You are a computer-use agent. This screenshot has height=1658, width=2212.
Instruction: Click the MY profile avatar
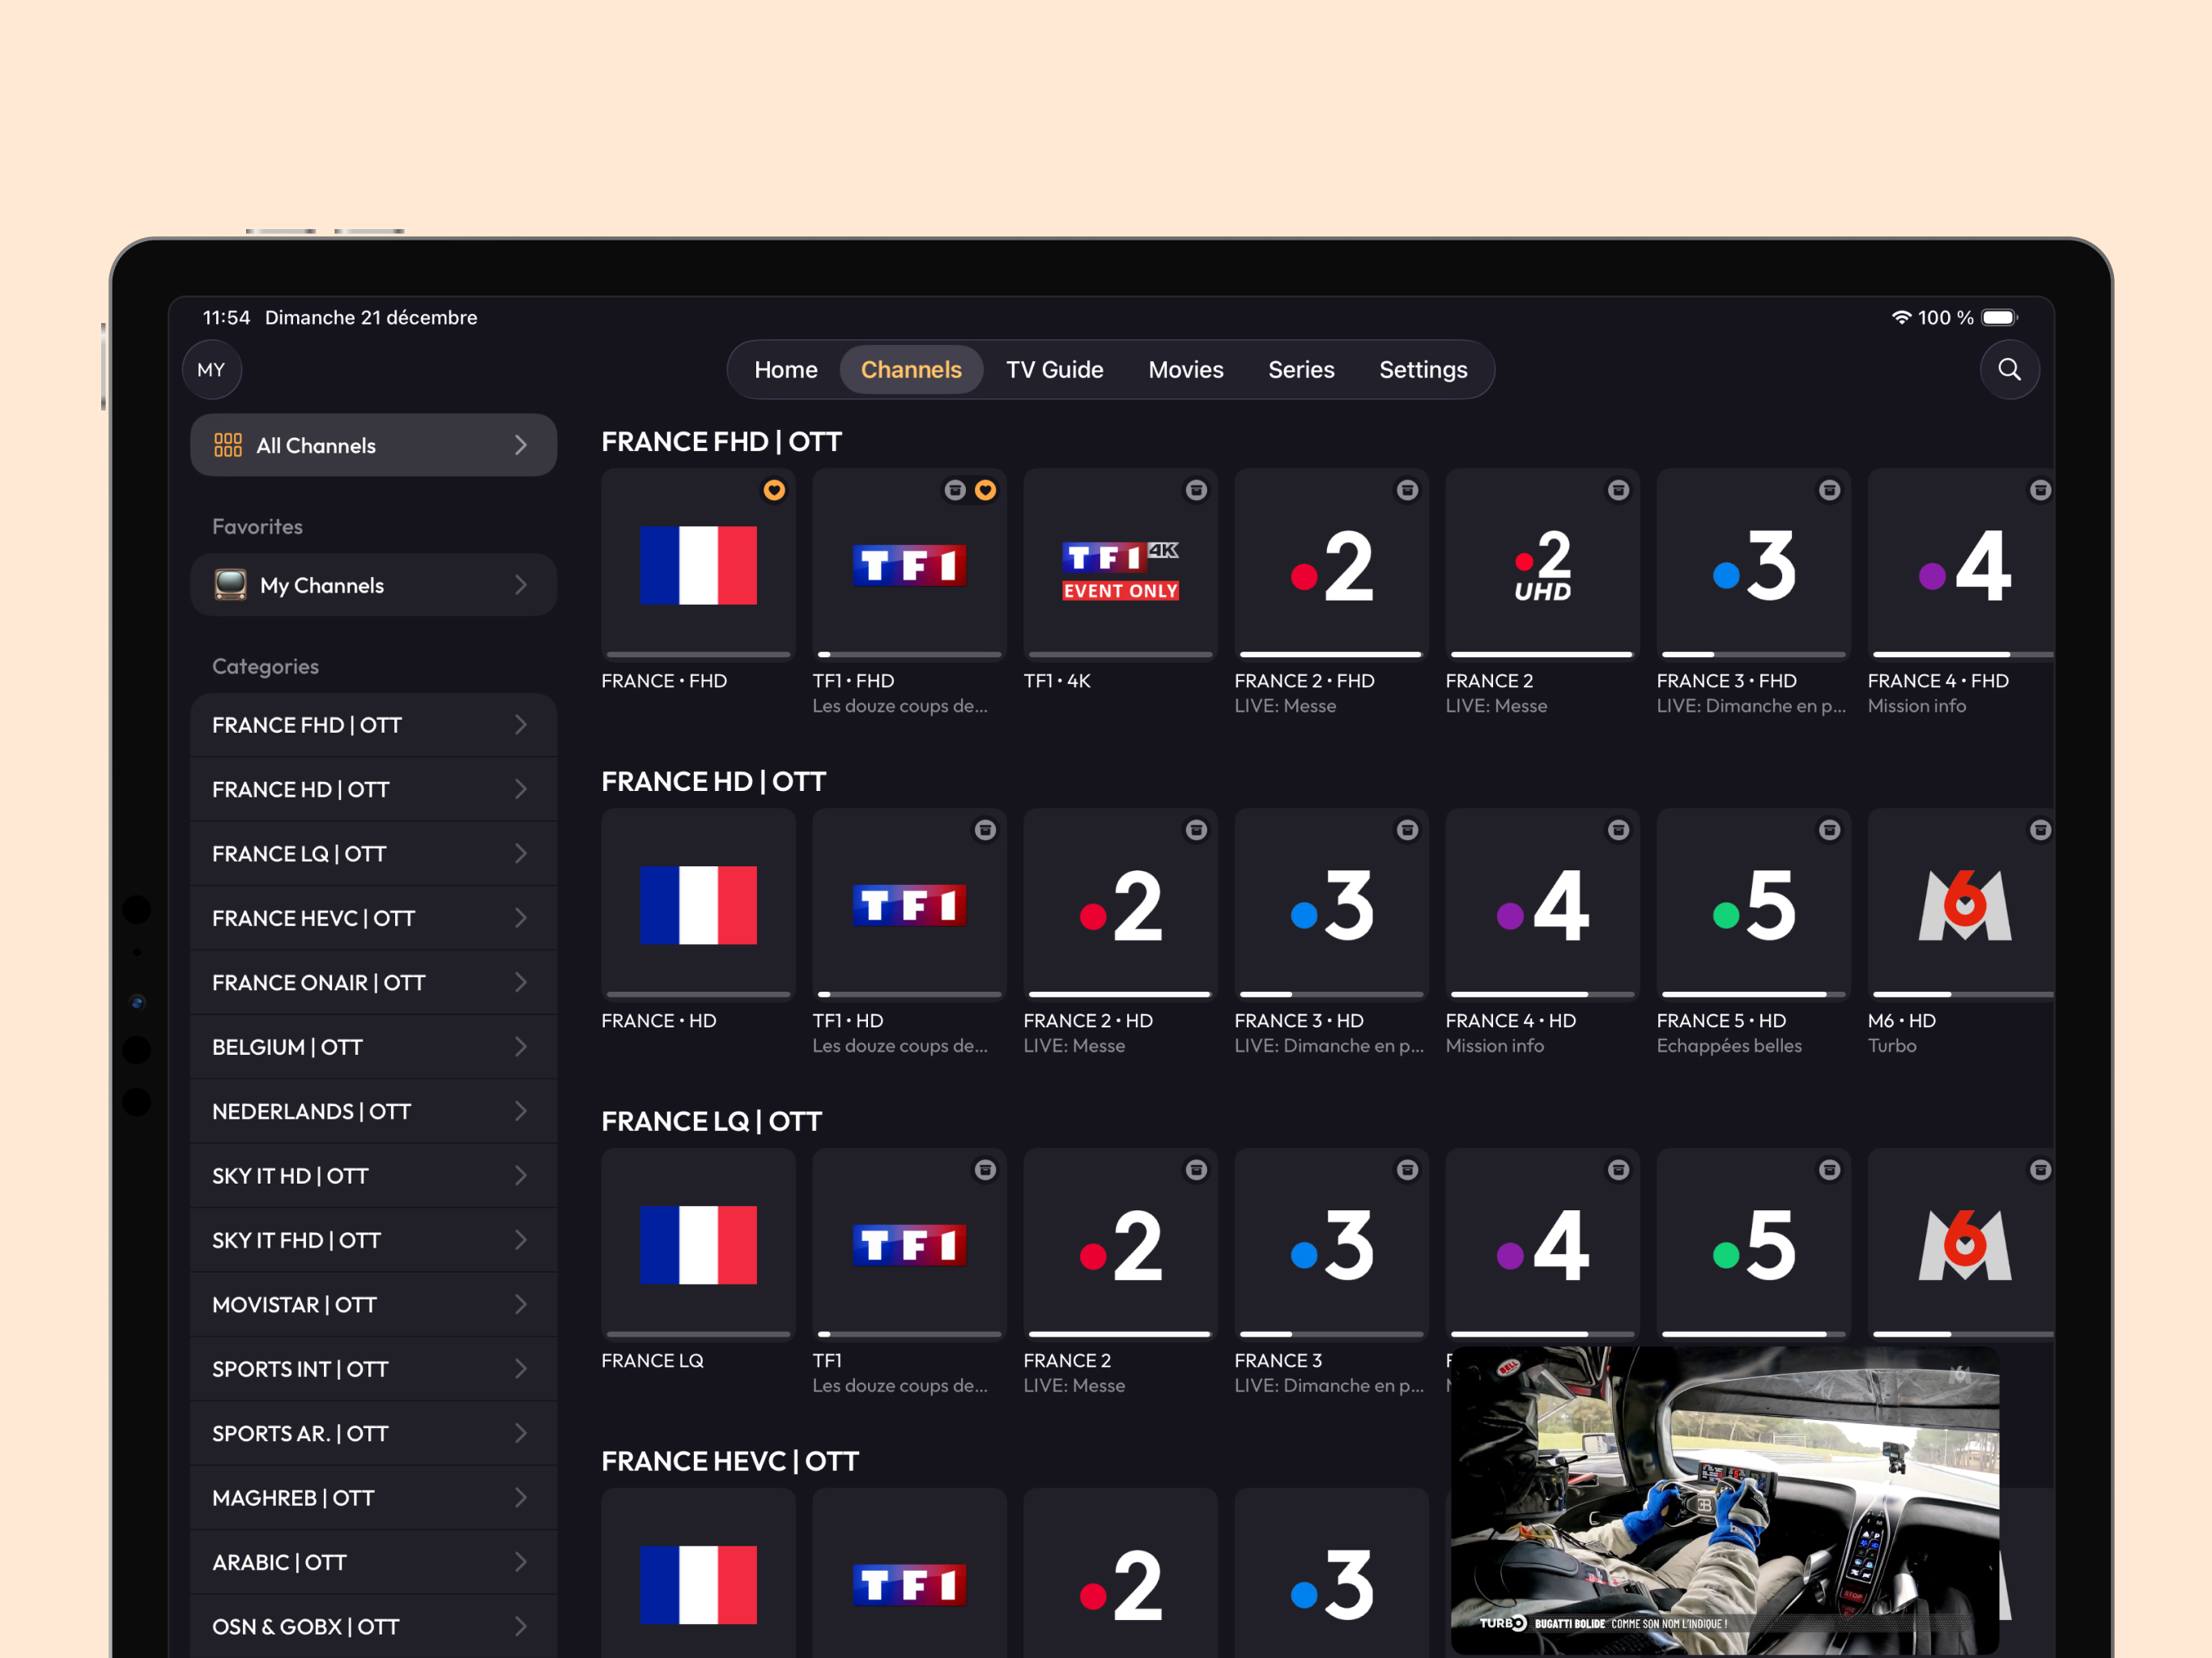pyautogui.click(x=211, y=370)
